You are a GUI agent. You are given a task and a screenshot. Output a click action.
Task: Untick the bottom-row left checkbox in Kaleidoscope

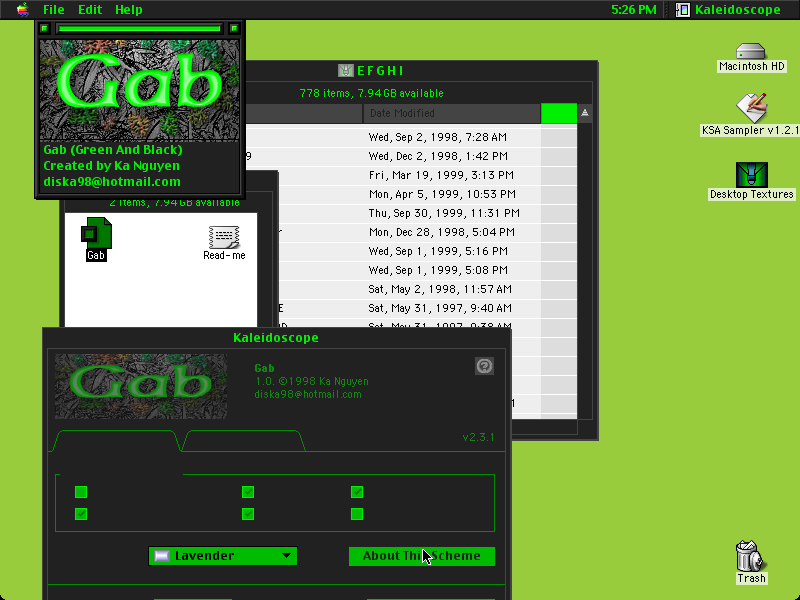tap(81, 514)
